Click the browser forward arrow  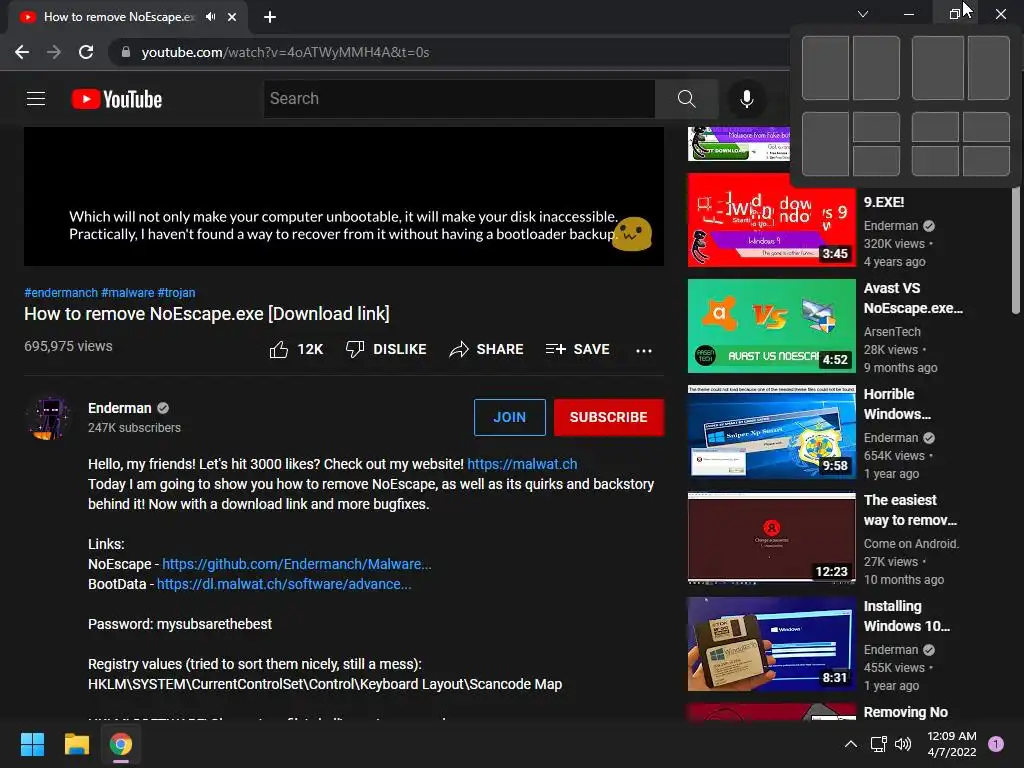(x=54, y=52)
